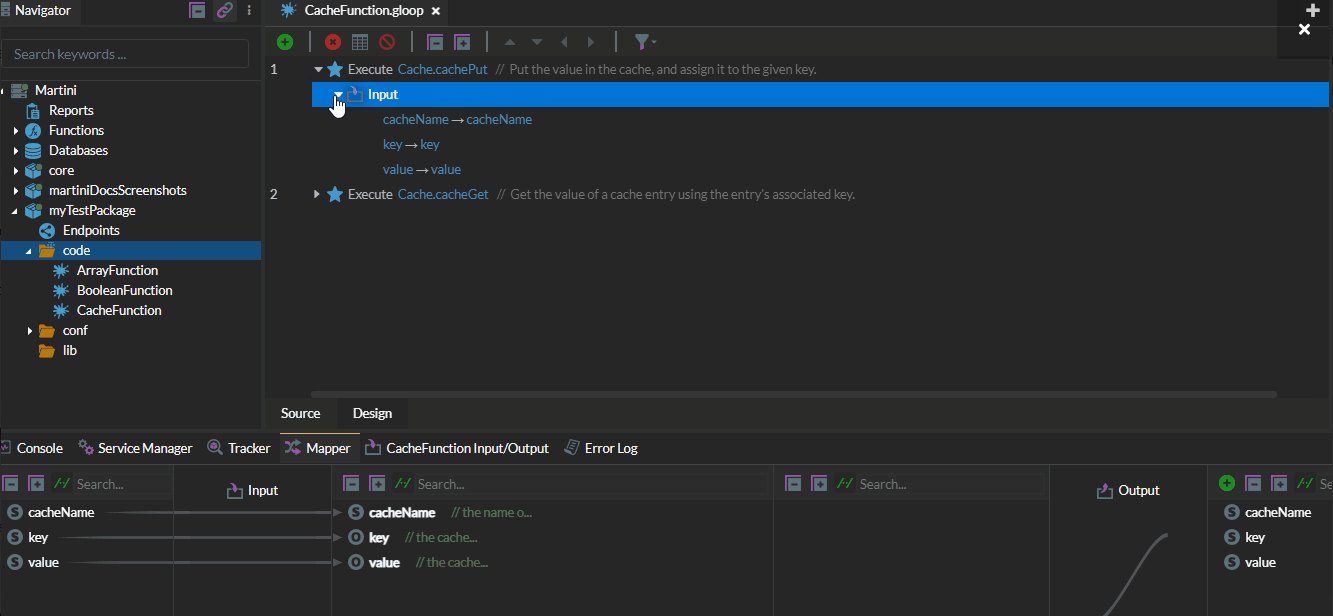Click the expand all icon in editor toolbar
Viewport: 1333px width, 616px height.
462,42
